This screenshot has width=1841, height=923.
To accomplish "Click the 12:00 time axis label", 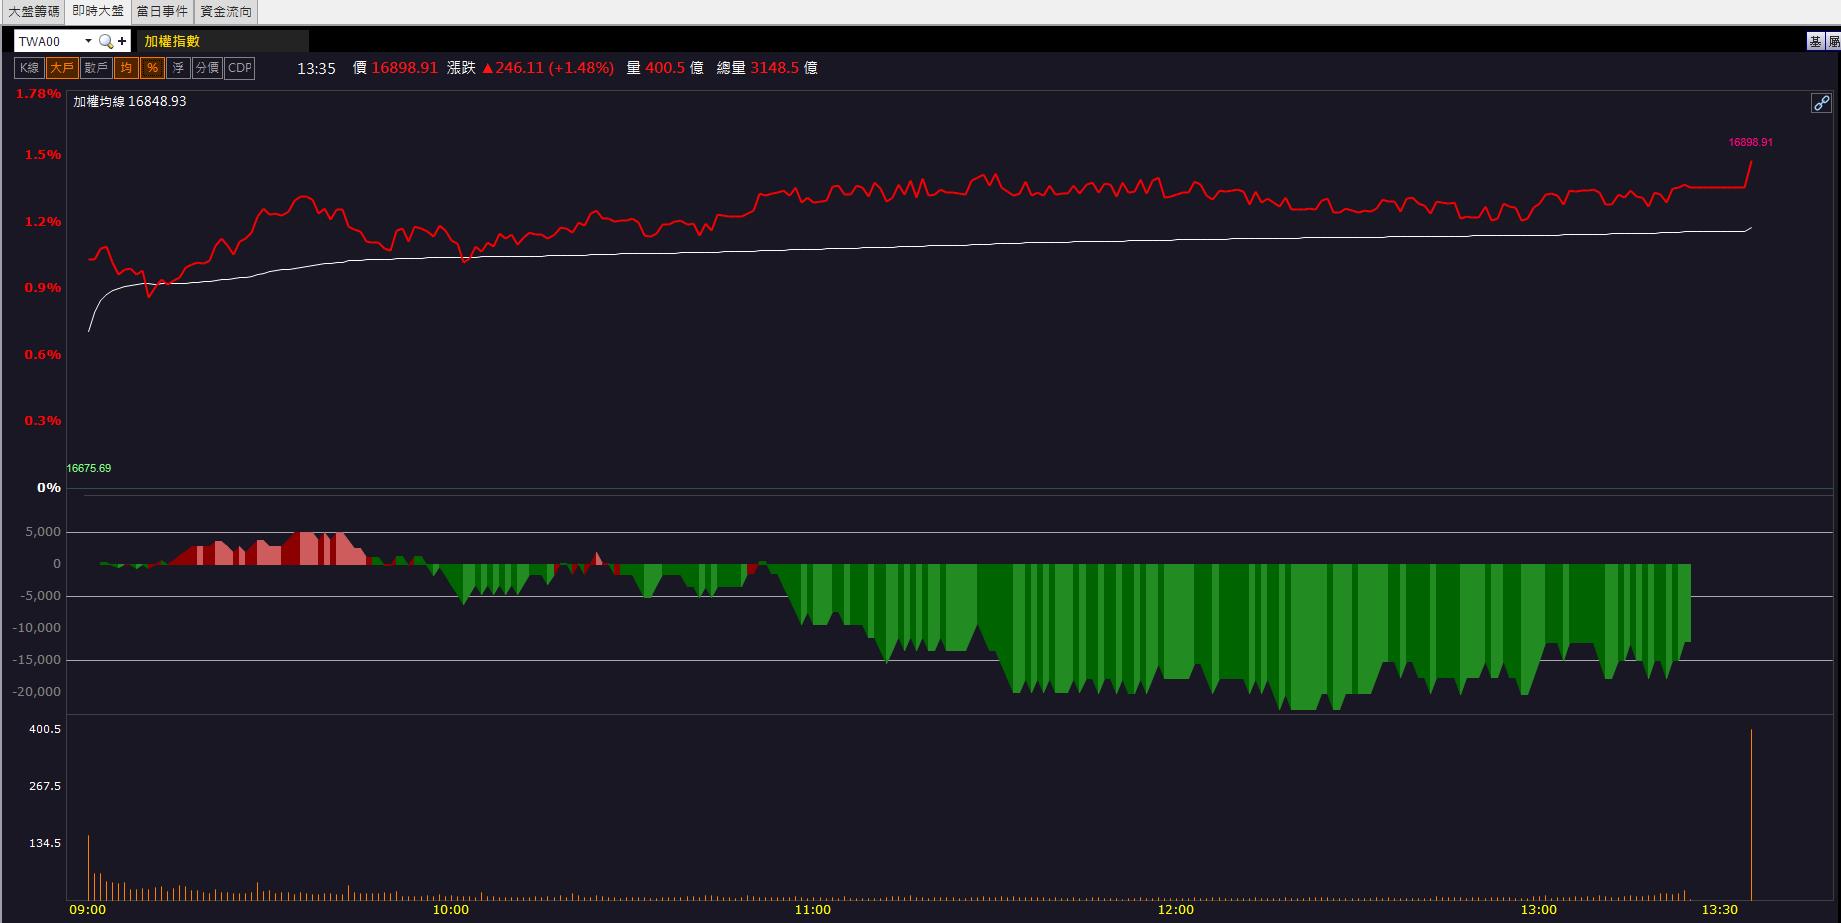I will 1175,909.
